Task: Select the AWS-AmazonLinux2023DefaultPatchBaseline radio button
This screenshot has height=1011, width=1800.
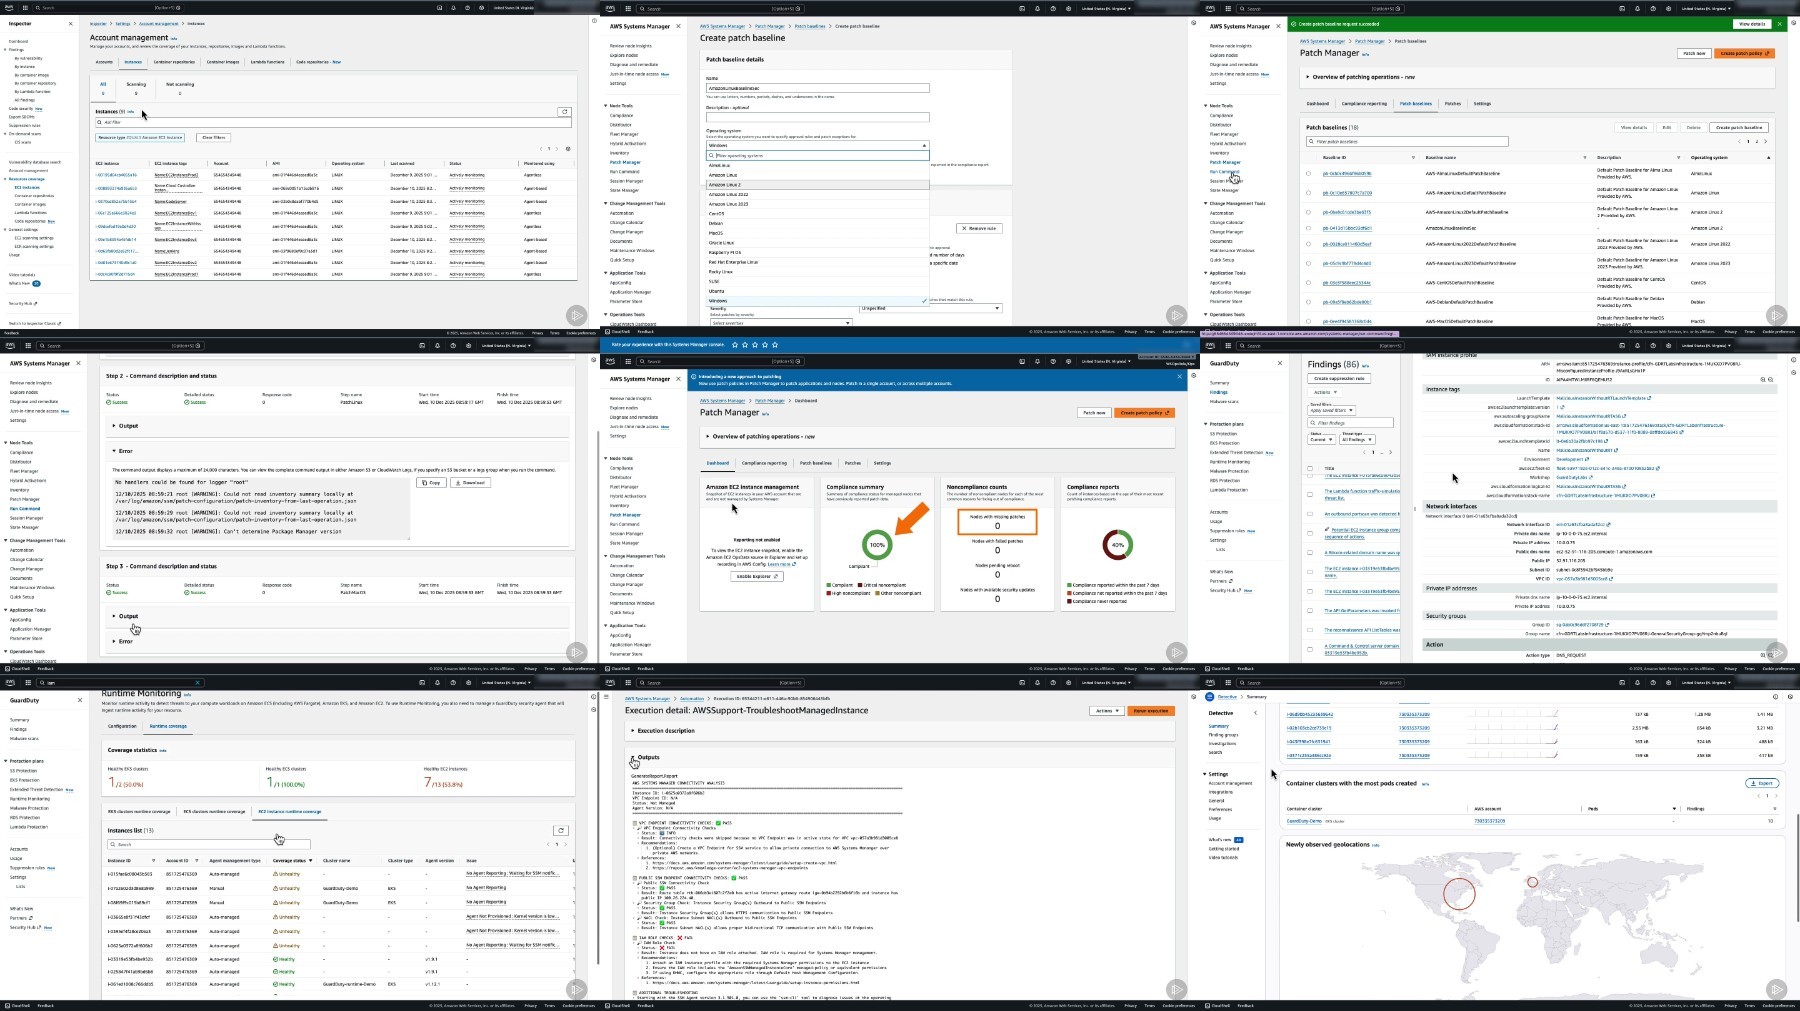Action: [1309, 263]
